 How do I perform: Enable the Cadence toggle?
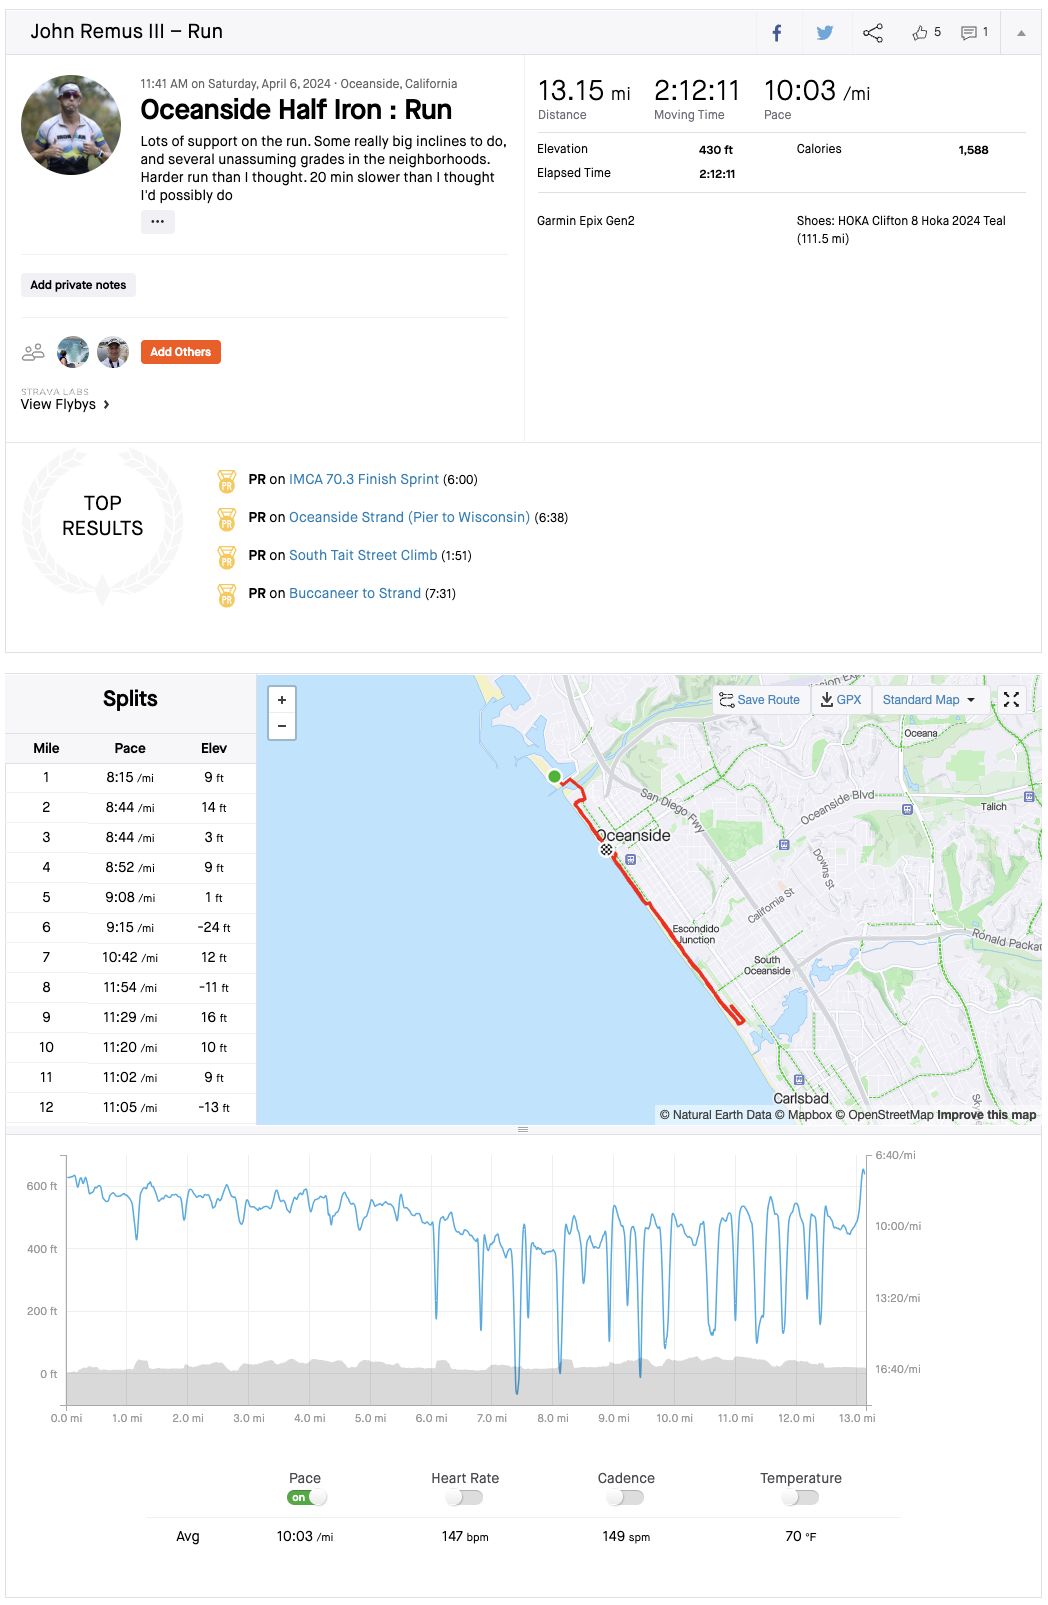(x=625, y=1497)
